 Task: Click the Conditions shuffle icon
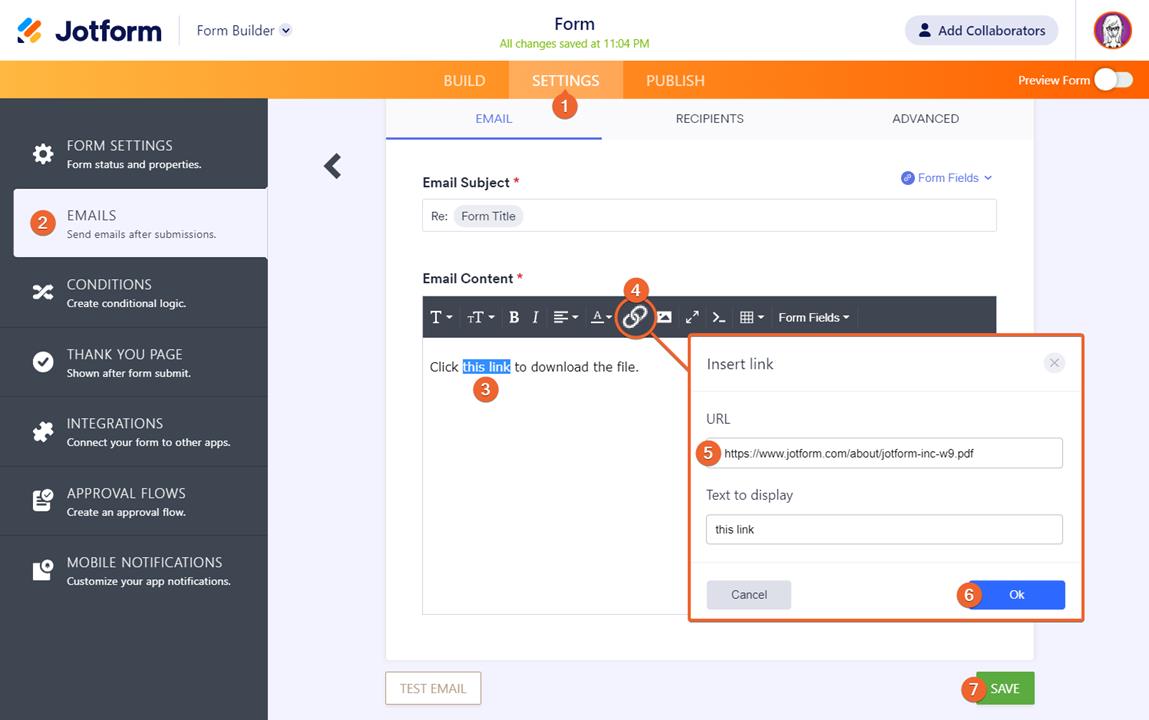pos(43,292)
